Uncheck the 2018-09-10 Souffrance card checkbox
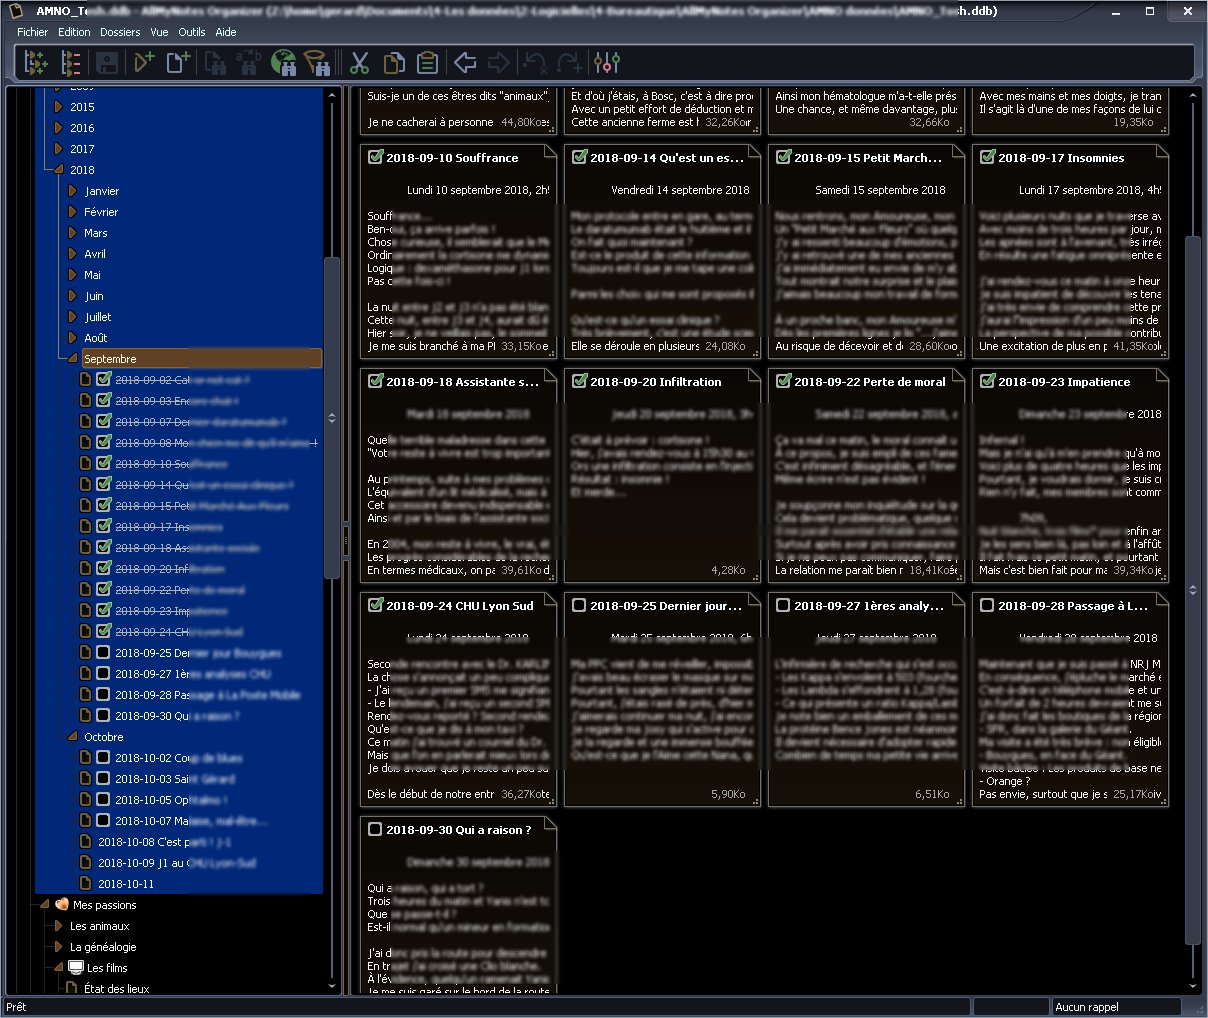This screenshot has width=1208, height=1018. [375, 157]
